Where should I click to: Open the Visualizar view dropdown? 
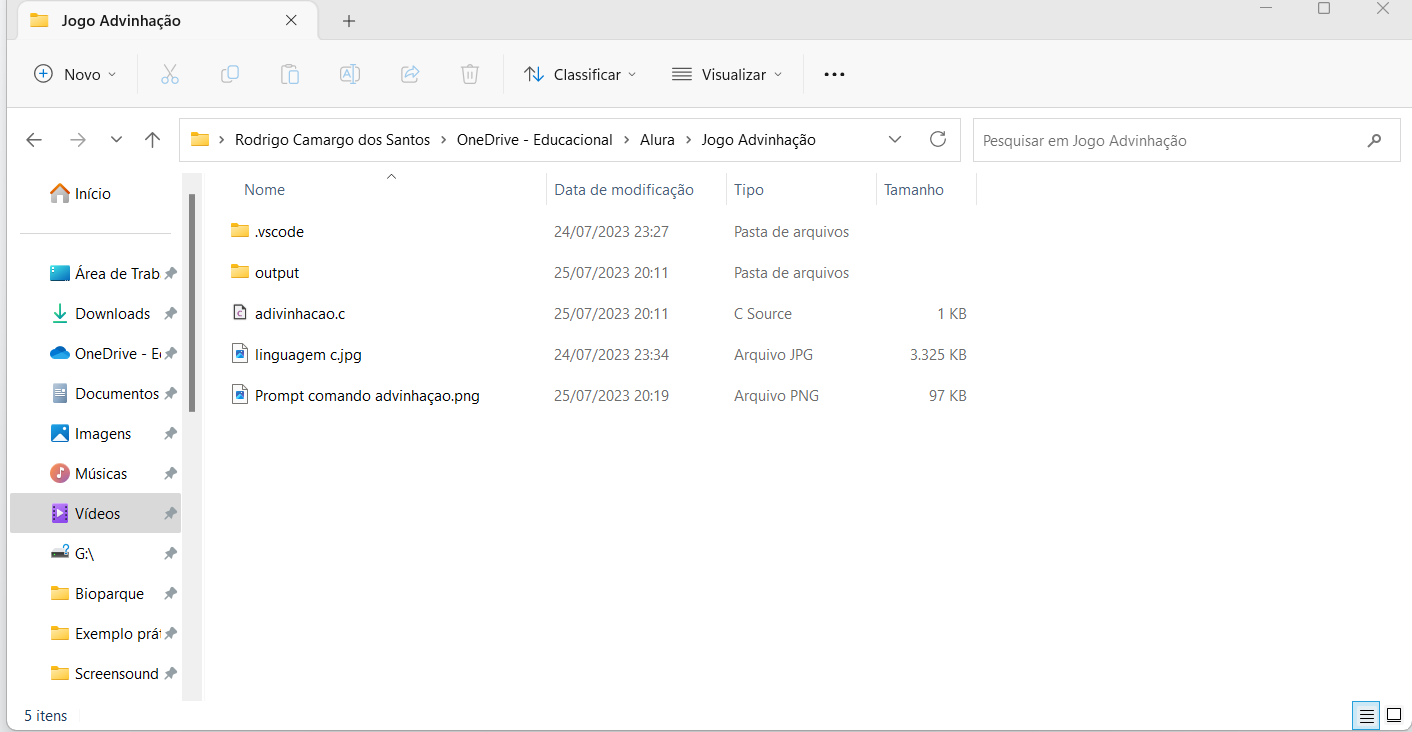(x=727, y=74)
